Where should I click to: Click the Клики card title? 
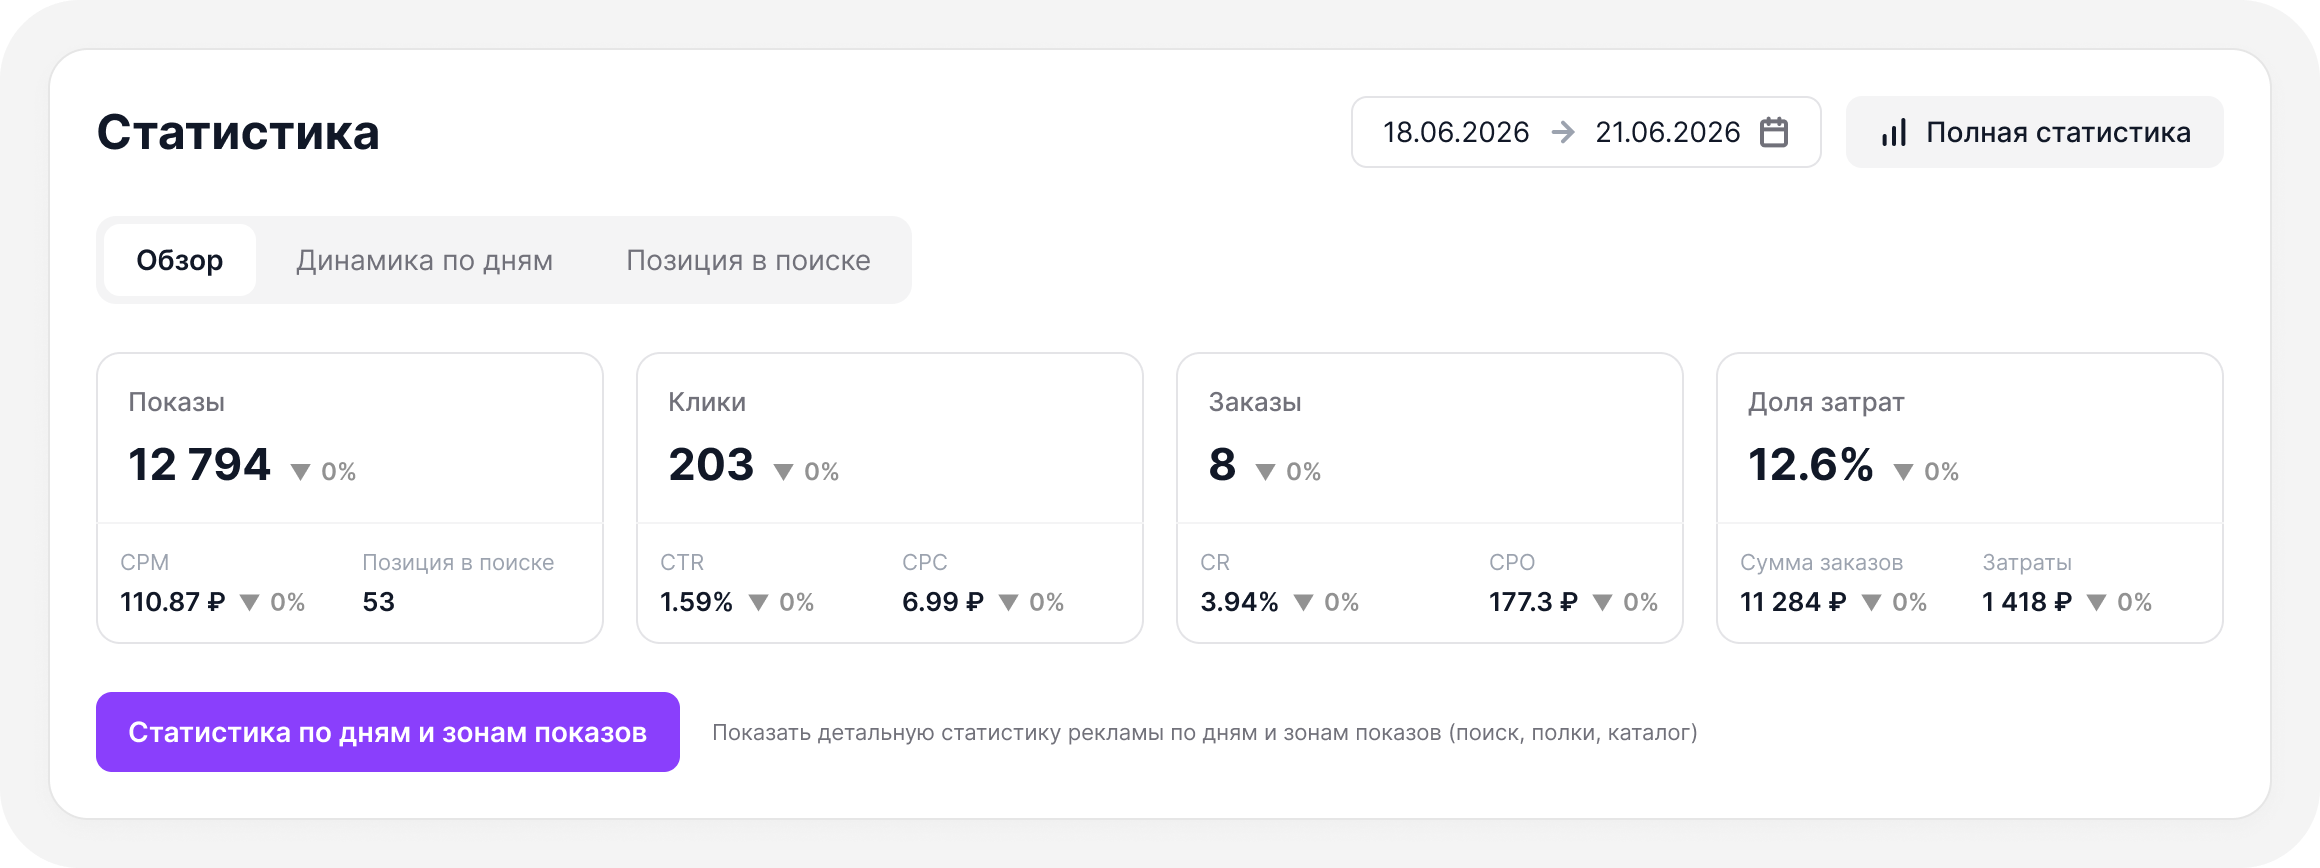[707, 402]
